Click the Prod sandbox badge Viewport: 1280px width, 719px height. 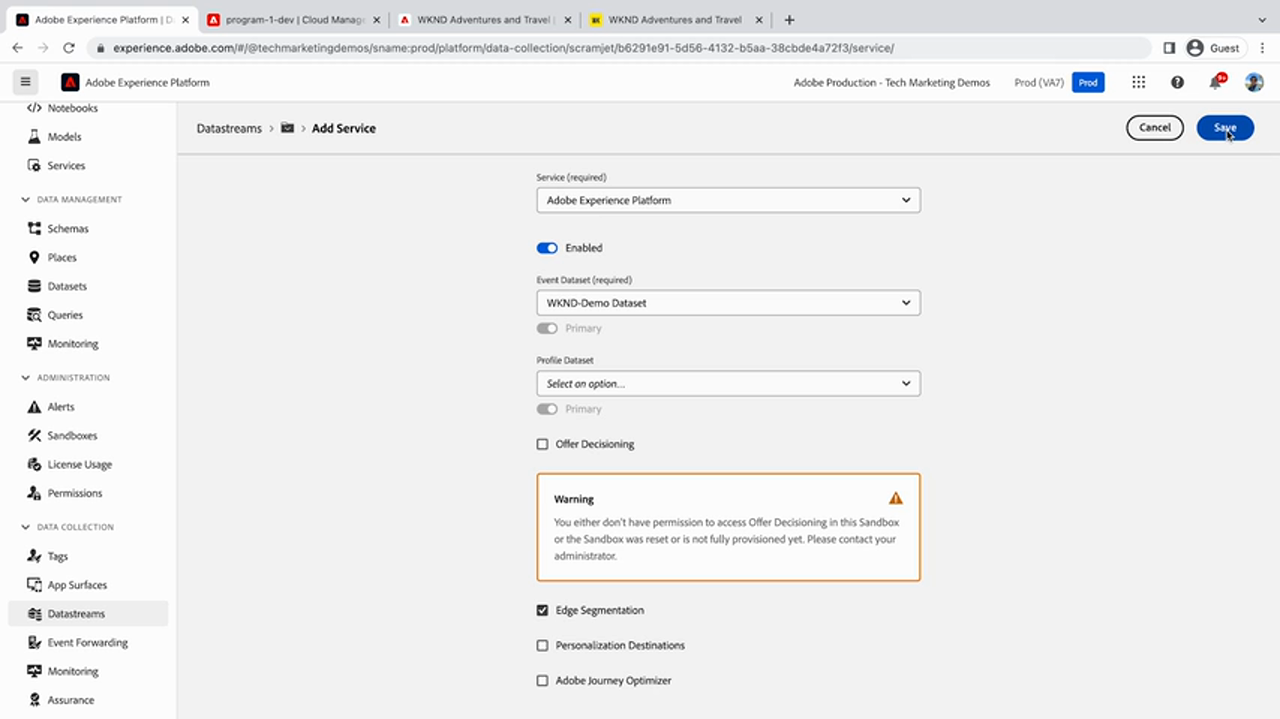(x=1088, y=83)
